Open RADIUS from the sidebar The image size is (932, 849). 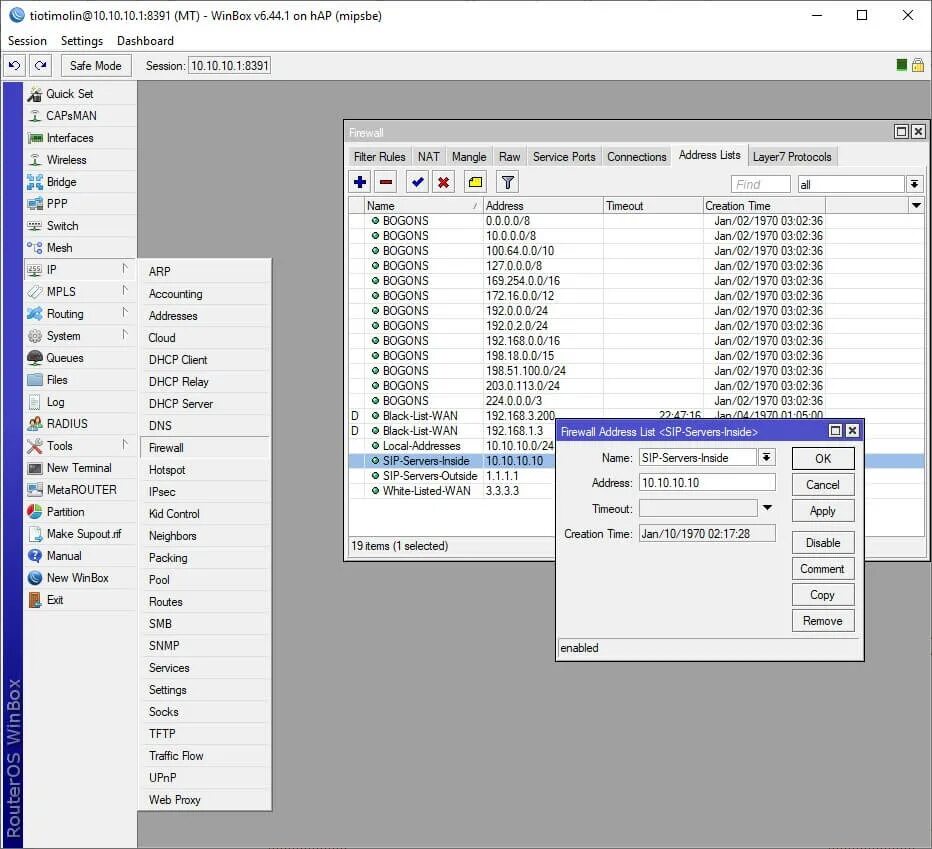point(80,424)
